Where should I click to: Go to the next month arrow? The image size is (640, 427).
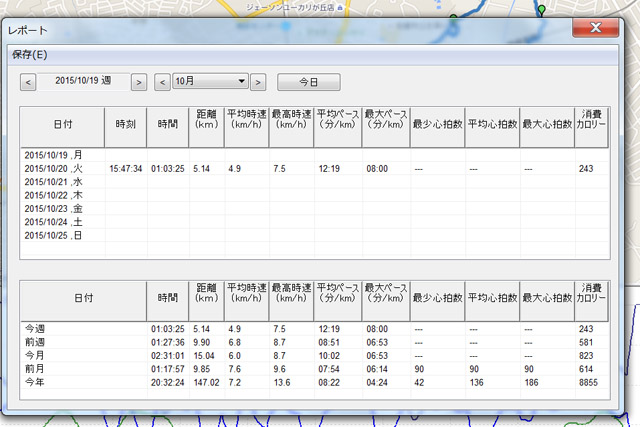point(258,82)
